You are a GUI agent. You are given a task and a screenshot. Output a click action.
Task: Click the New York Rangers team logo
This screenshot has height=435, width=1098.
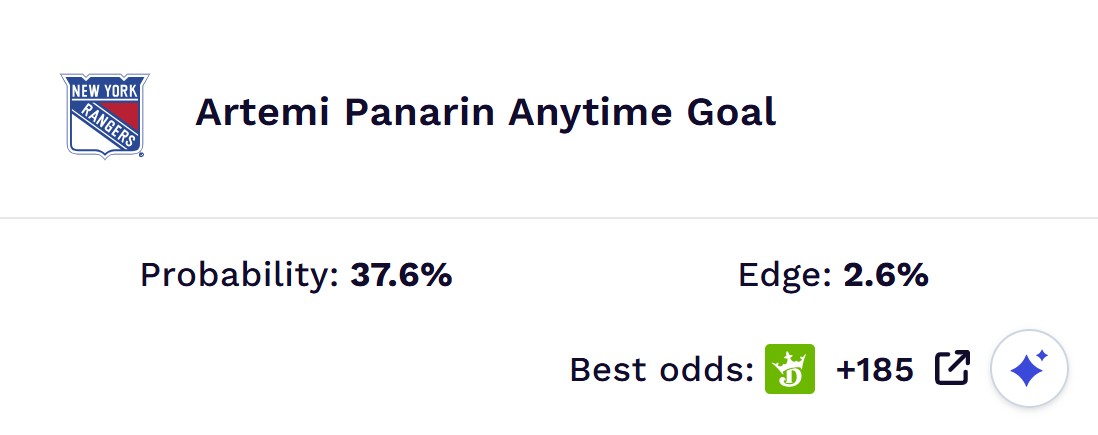[x=103, y=115]
